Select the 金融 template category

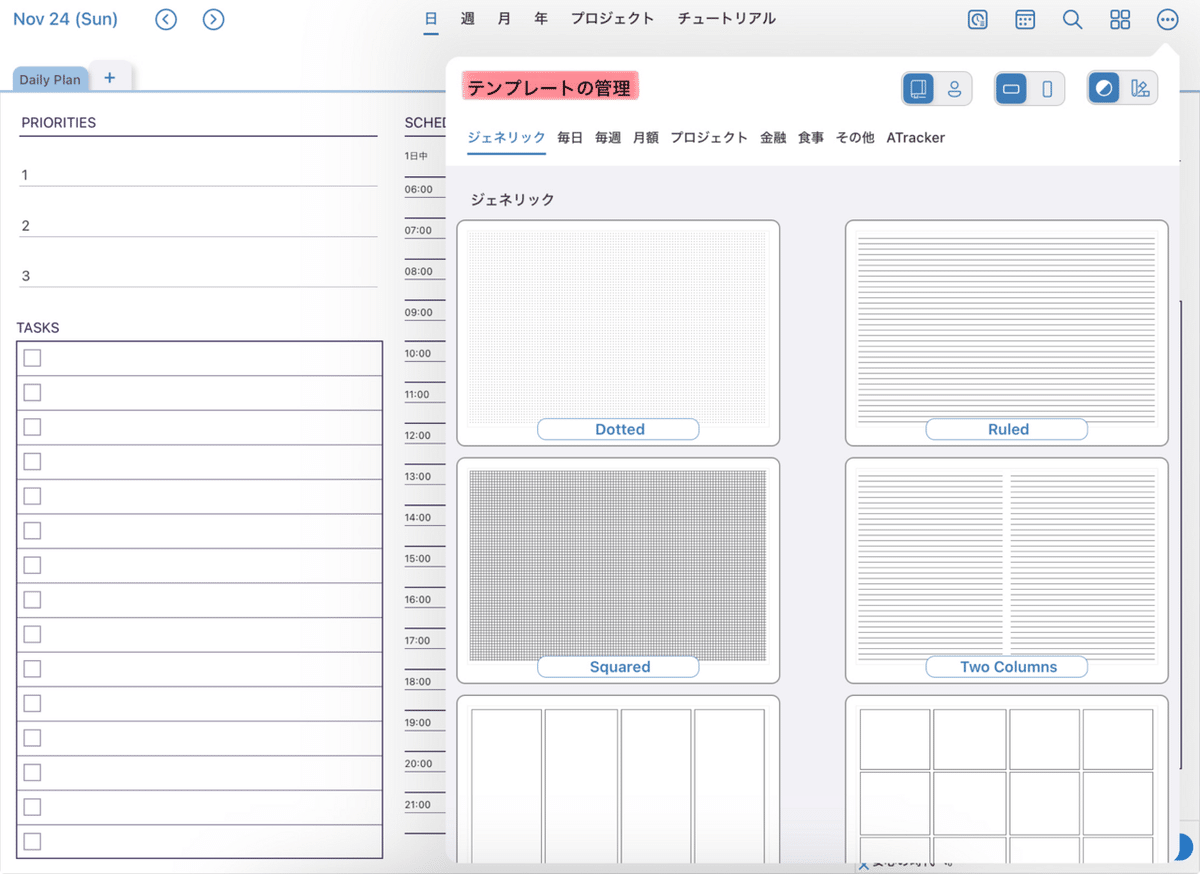773,138
